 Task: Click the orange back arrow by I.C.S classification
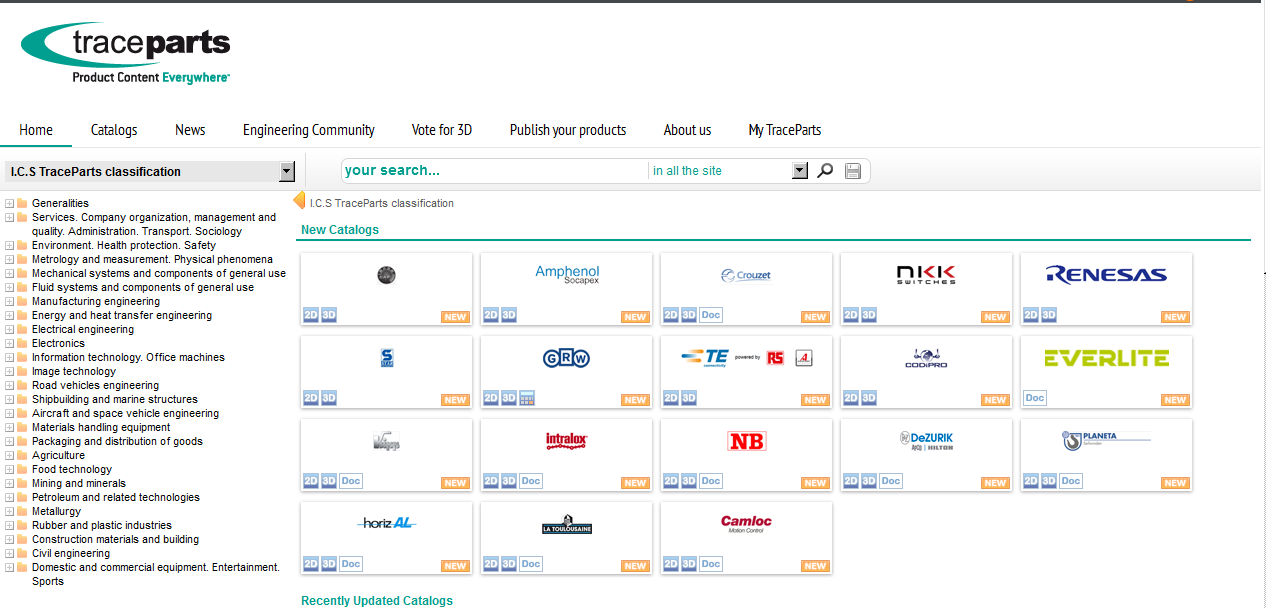coord(298,201)
